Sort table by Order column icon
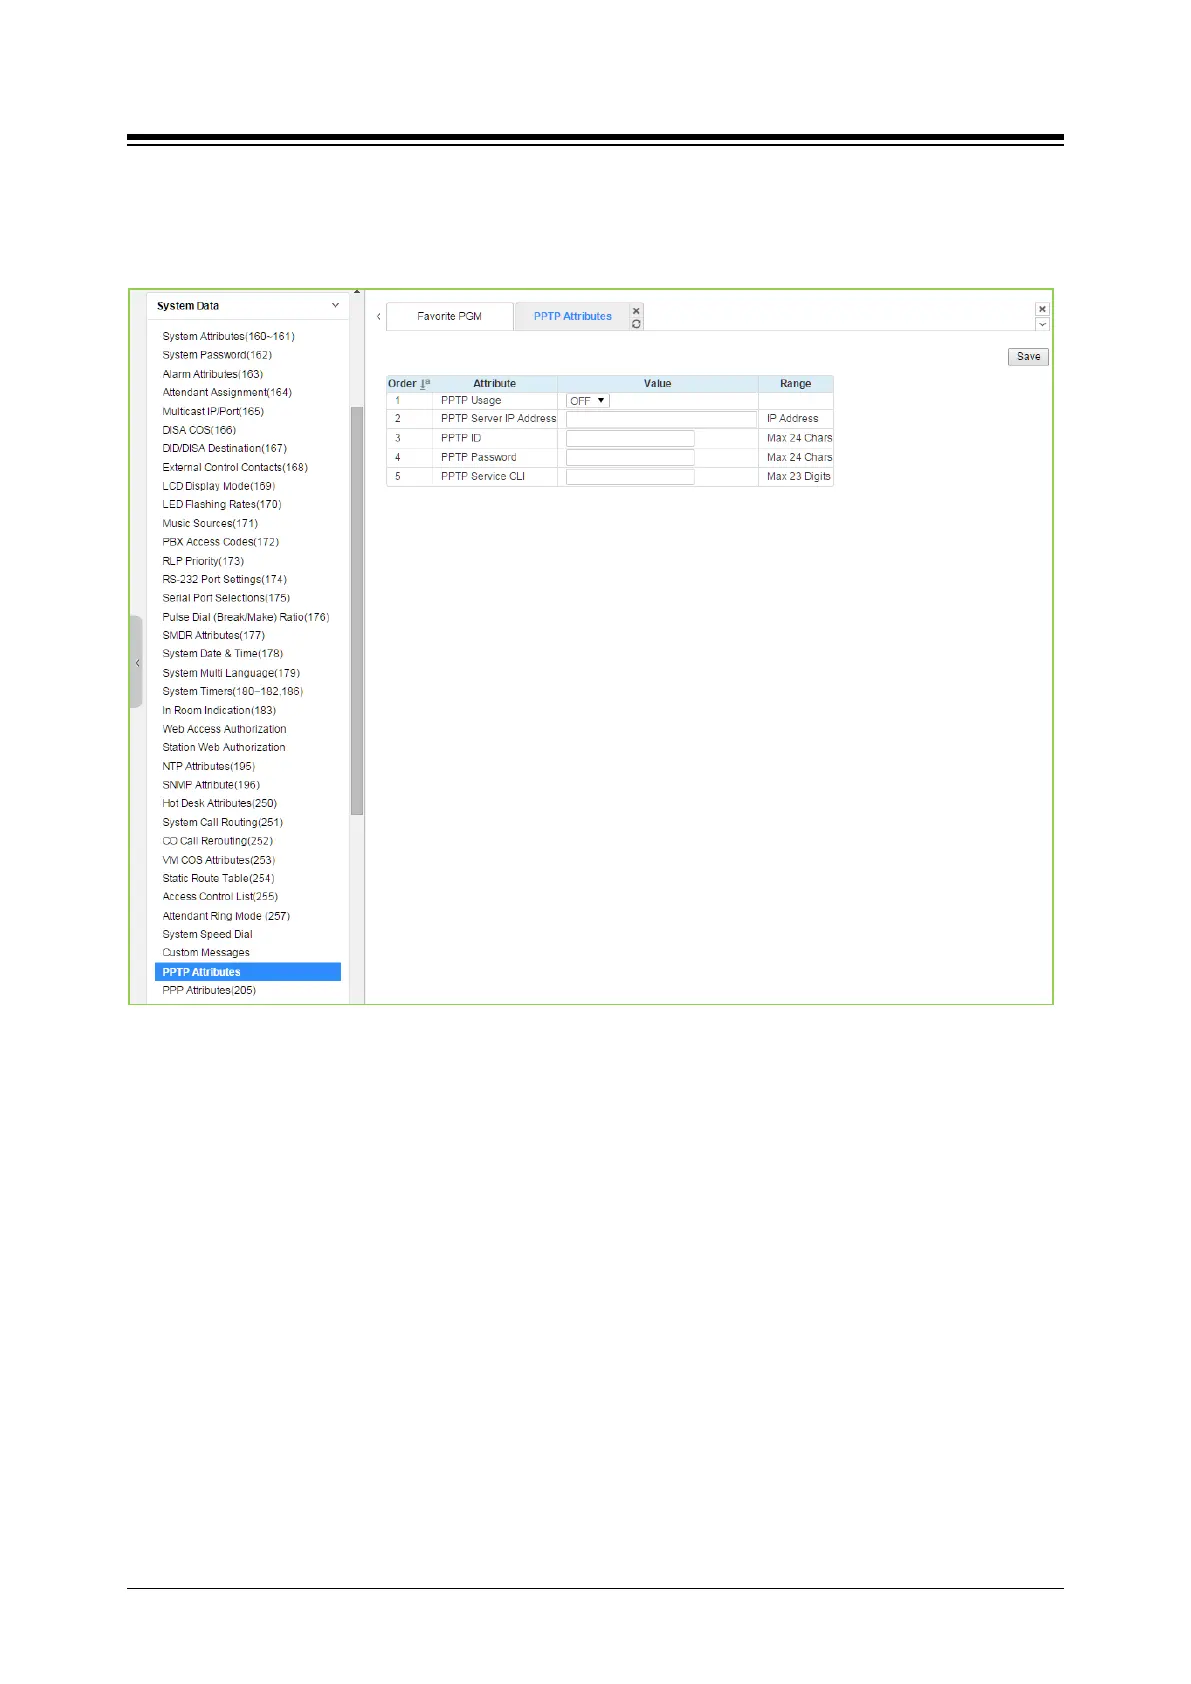Viewport: 1191px width, 1684px height. coord(425,383)
